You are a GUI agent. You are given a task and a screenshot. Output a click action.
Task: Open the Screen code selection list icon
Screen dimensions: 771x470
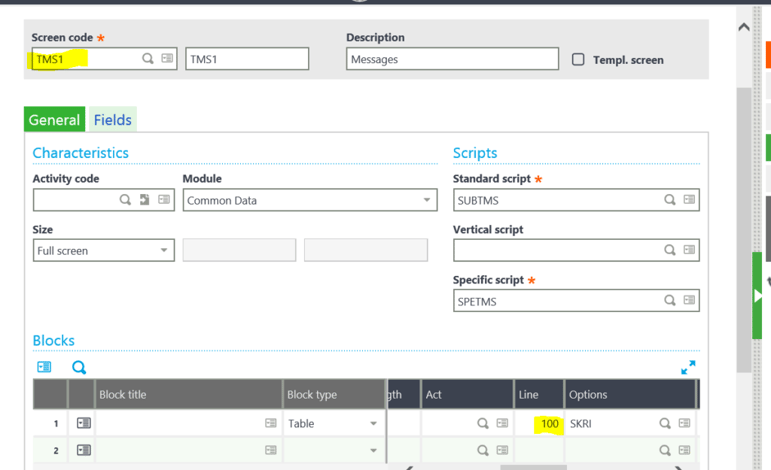[167, 59]
